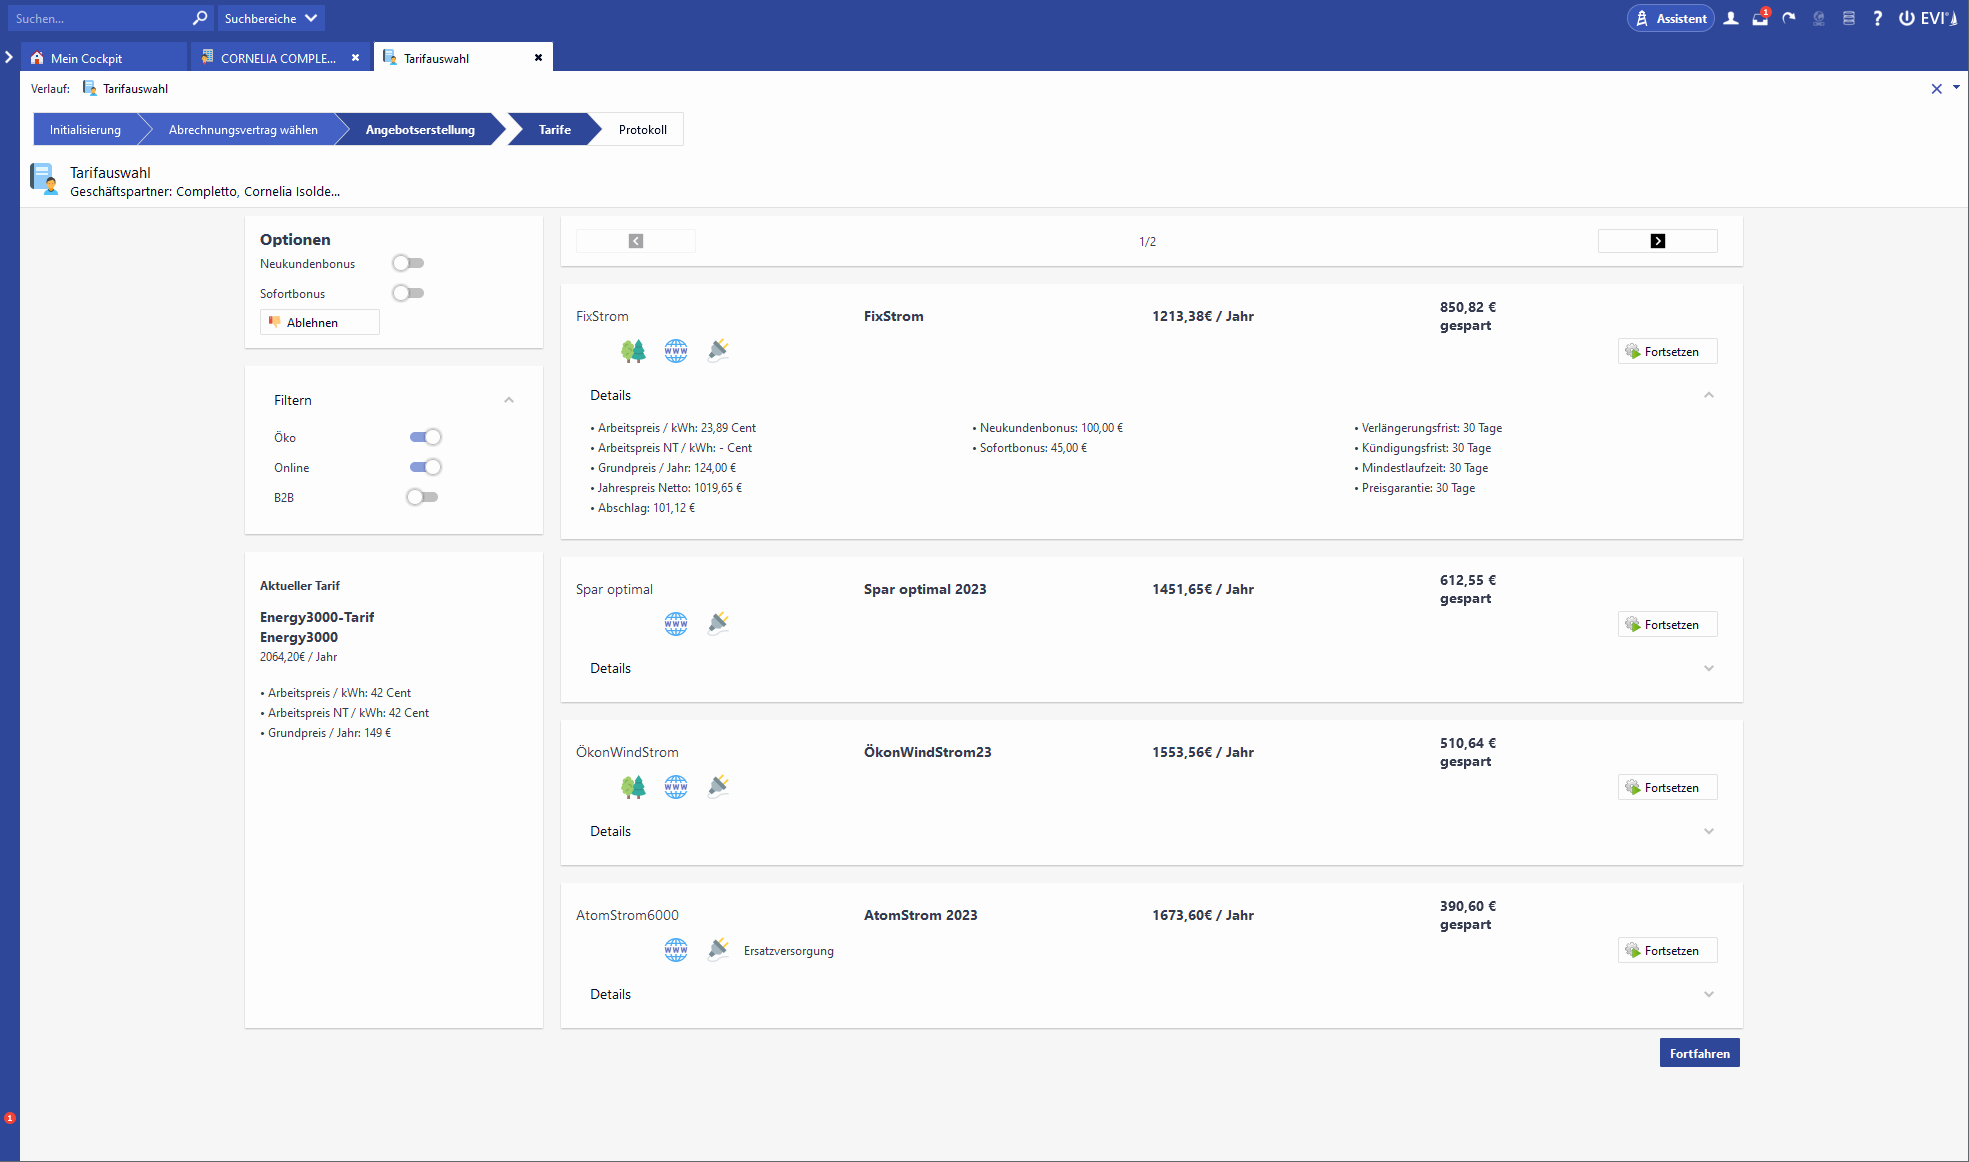
Task: Click the redo arrow icon in header
Action: (1789, 18)
